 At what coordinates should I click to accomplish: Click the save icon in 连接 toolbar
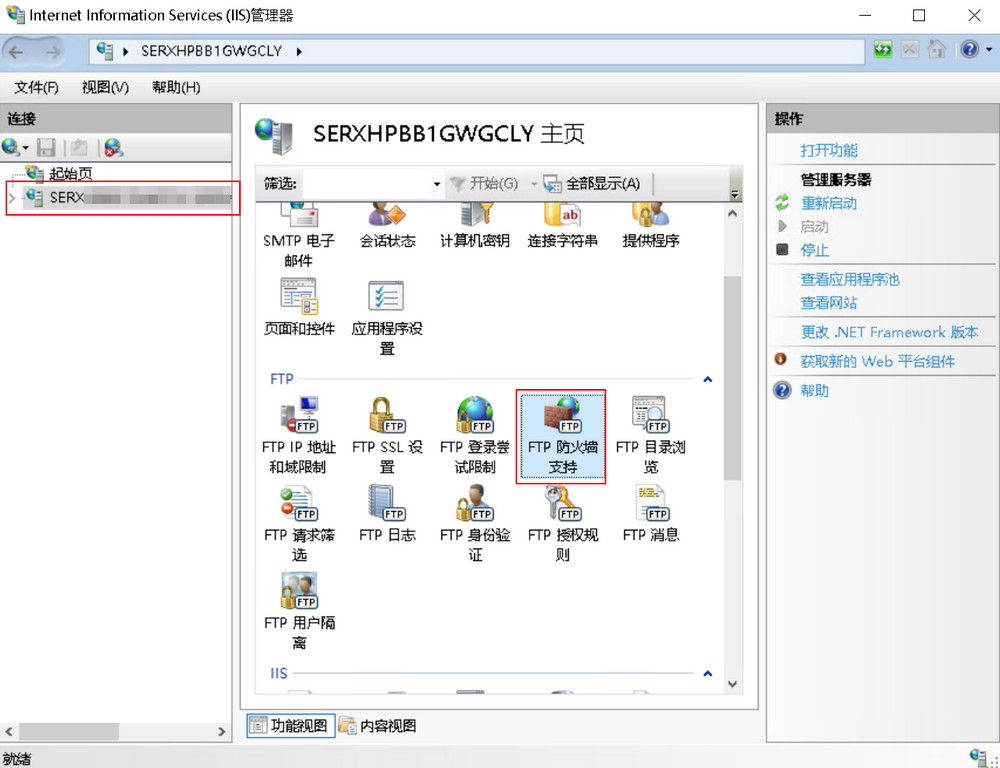(46, 147)
